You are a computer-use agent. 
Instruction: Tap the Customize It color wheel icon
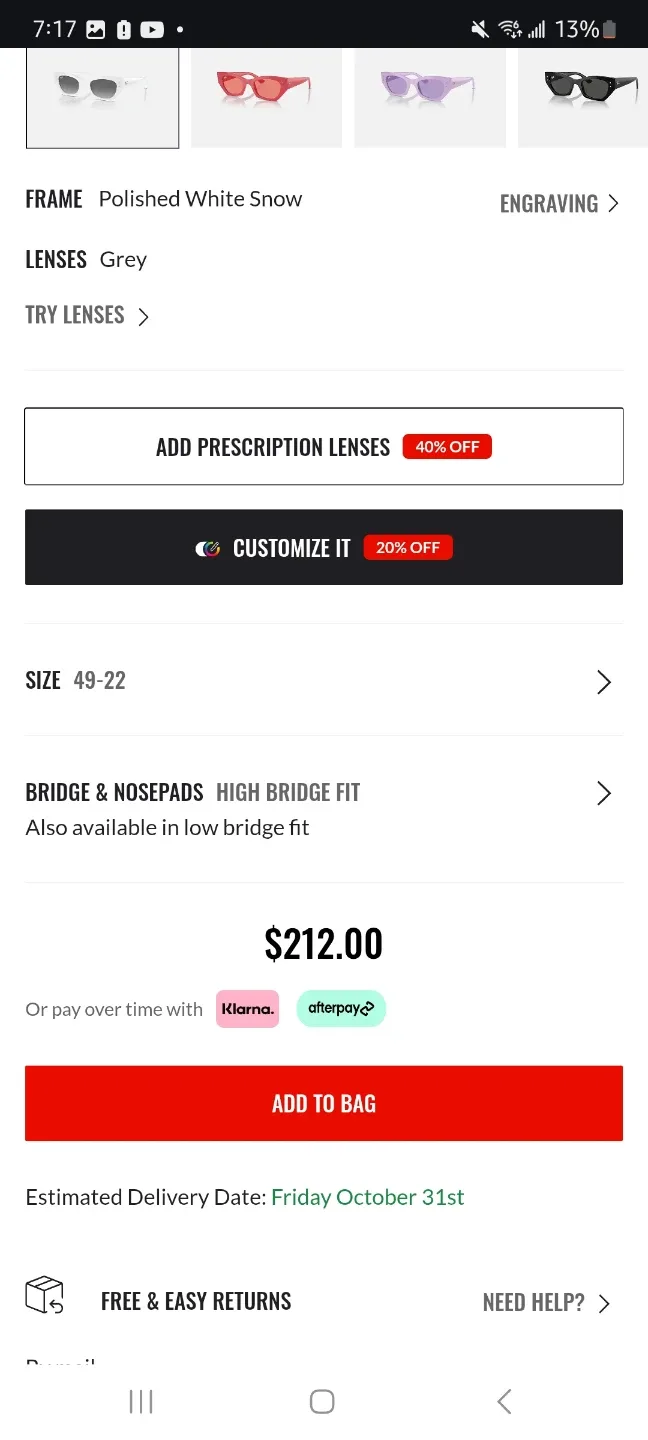tap(208, 548)
